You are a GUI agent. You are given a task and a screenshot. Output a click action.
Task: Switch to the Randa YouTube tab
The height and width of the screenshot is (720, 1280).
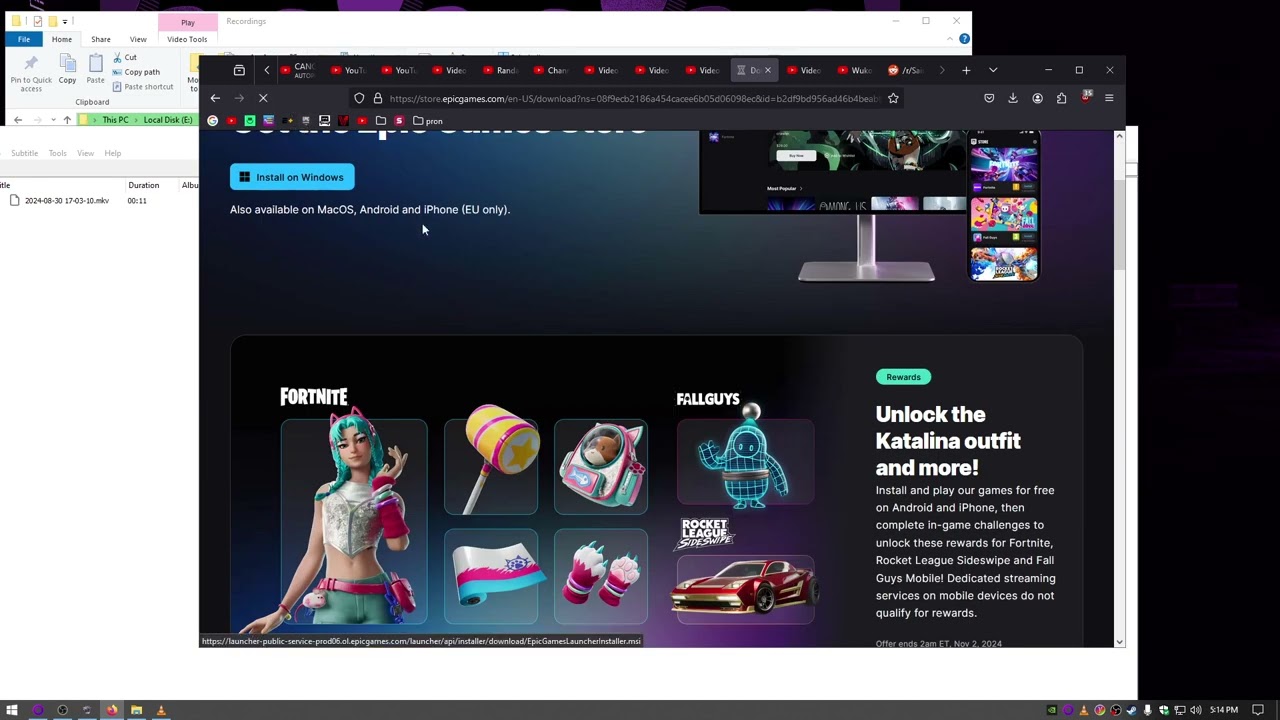pyautogui.click(x=501, y=70)
